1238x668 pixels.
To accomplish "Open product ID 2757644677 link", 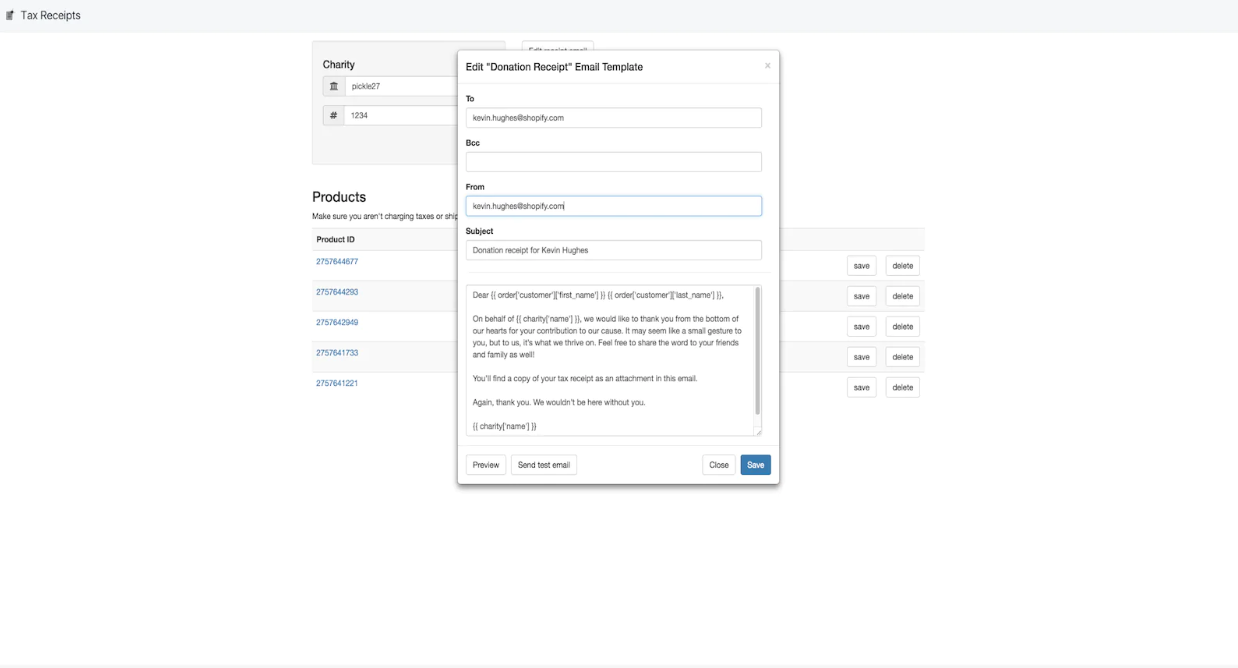I will (x=337, y=262).
